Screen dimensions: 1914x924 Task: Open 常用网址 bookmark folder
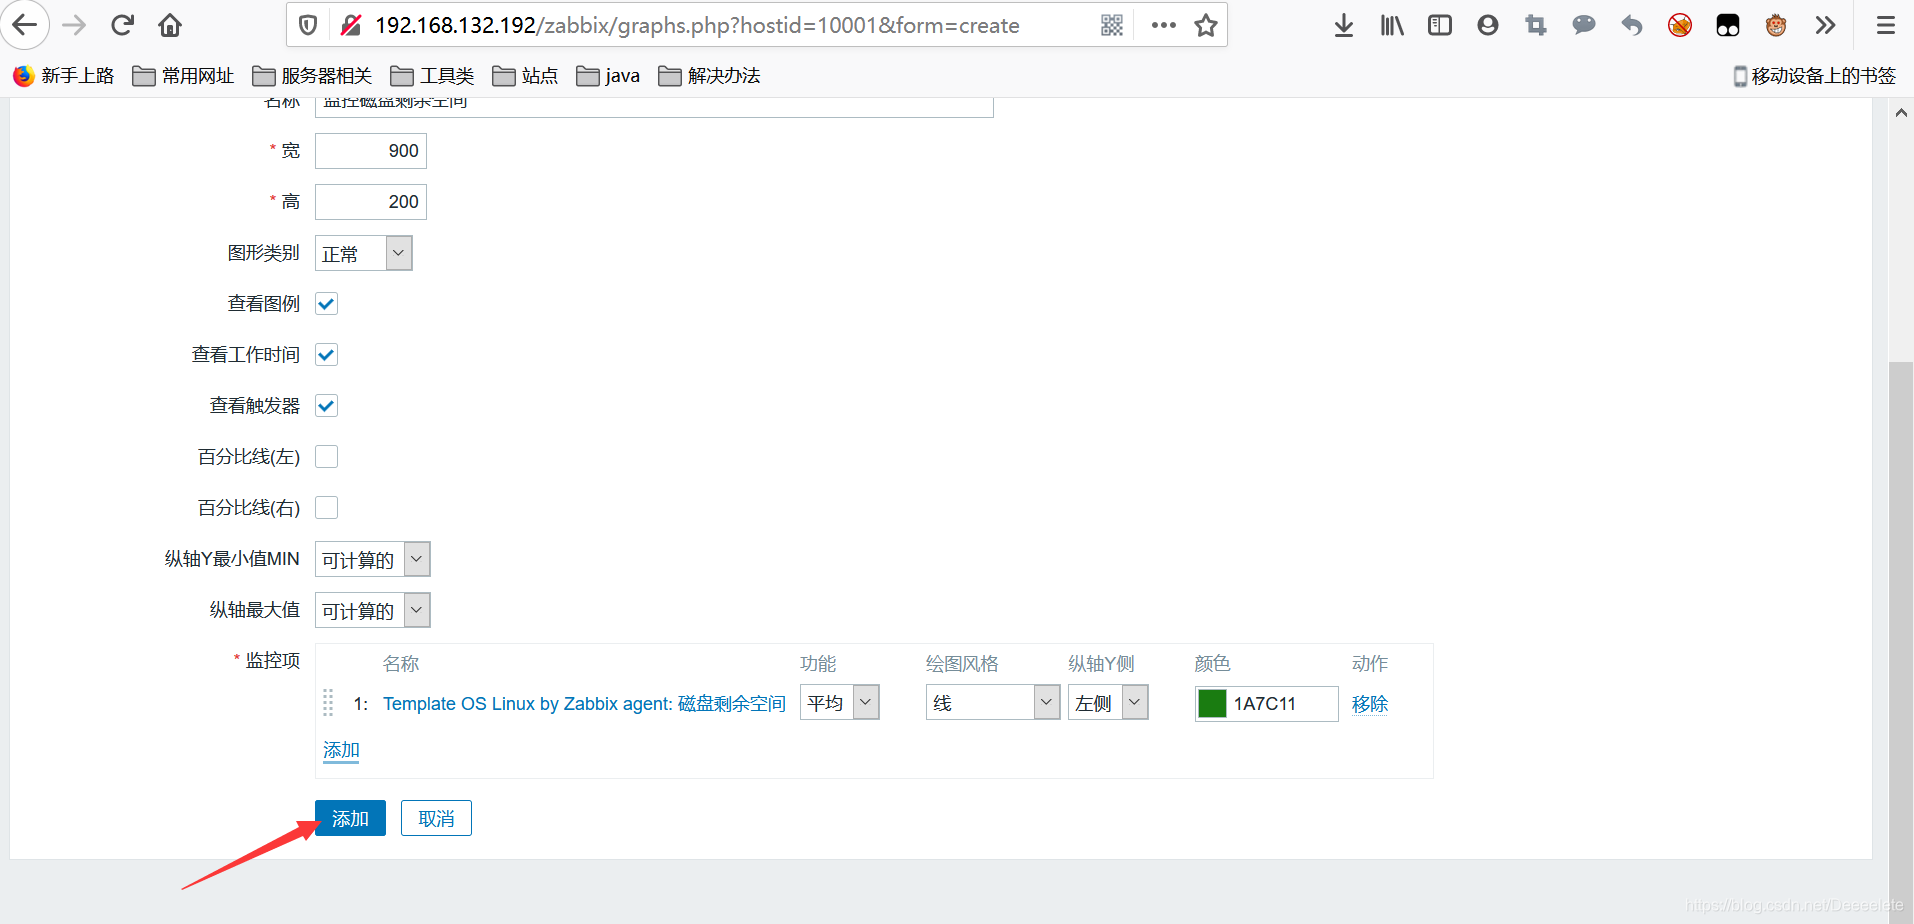pos(184,76)
